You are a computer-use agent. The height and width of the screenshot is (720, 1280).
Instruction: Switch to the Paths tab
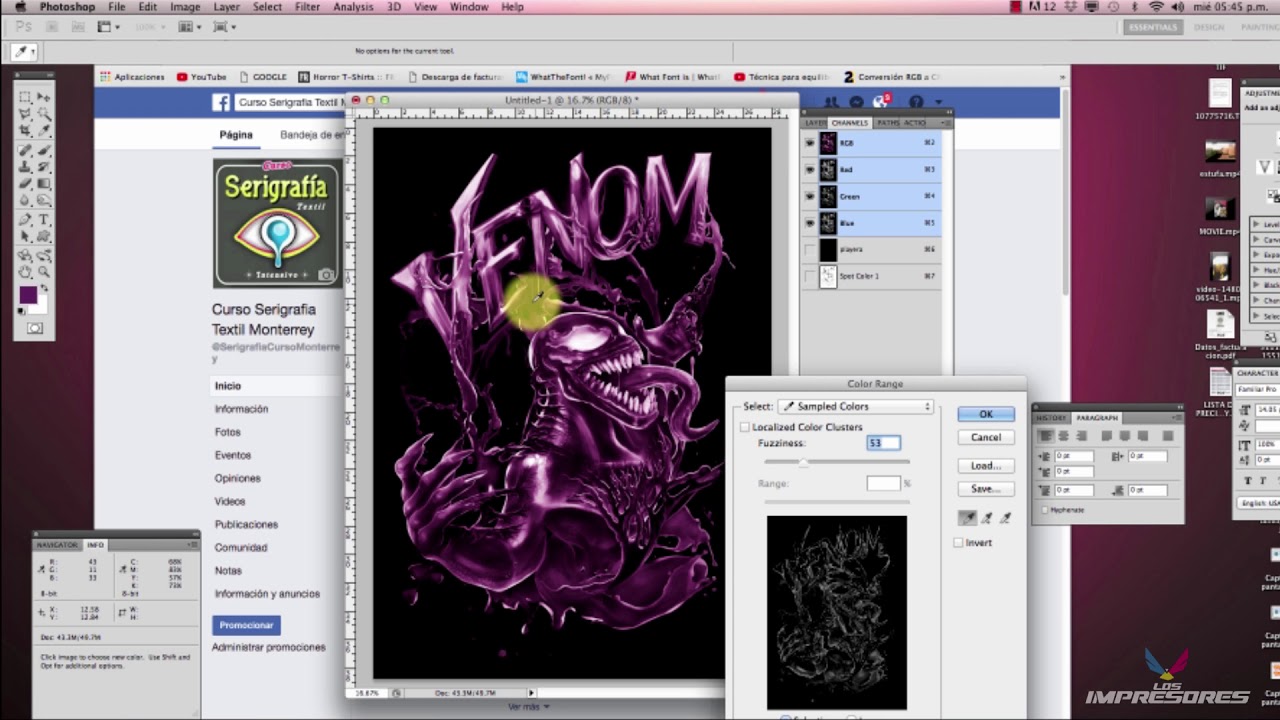pos(888,123)
